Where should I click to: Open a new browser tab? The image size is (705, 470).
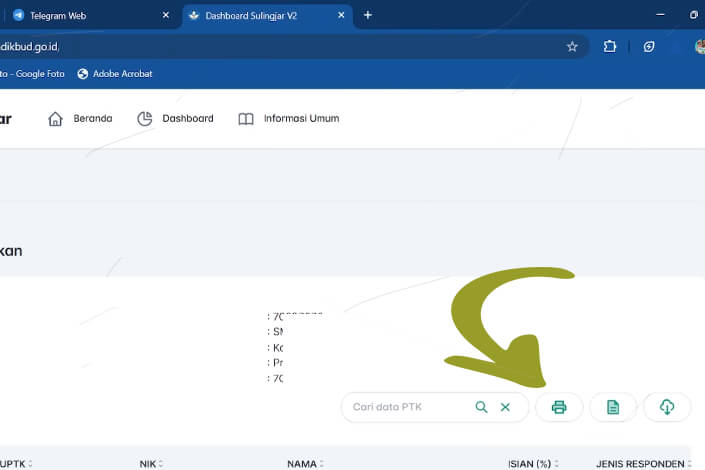pyautogui.click(x=368, y=15)
